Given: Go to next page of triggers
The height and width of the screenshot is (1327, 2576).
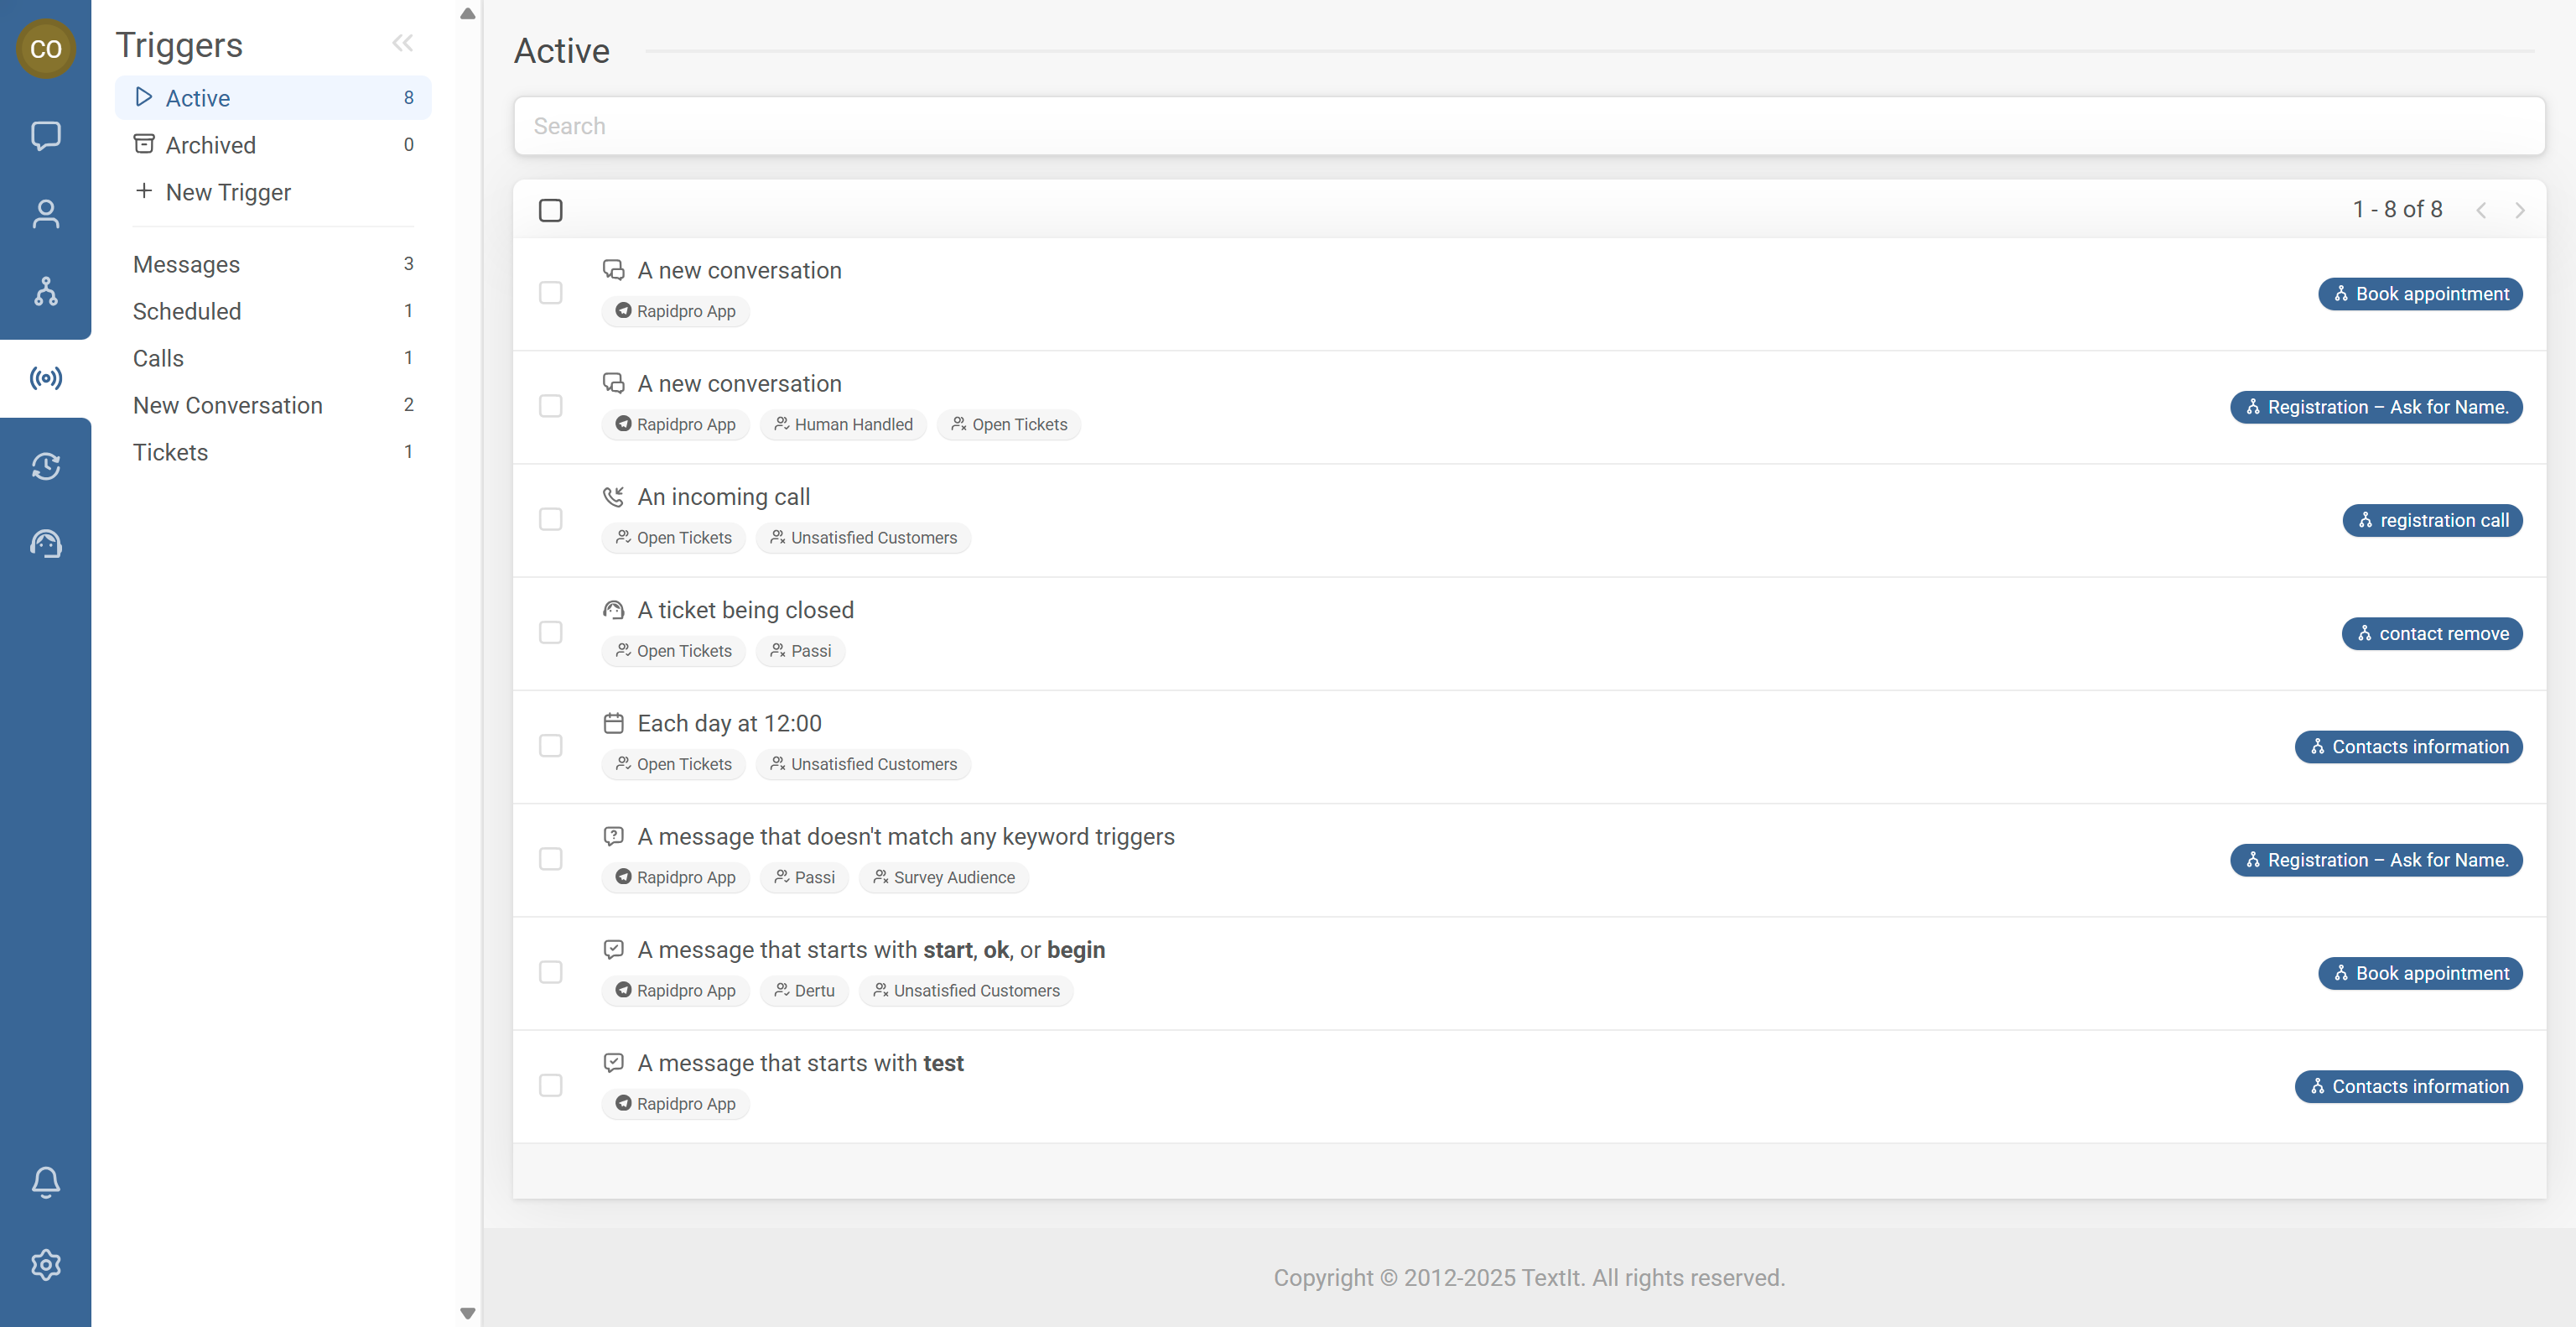Looking at the screenshot, I should pyautogui.click(x=2519, y=210).
